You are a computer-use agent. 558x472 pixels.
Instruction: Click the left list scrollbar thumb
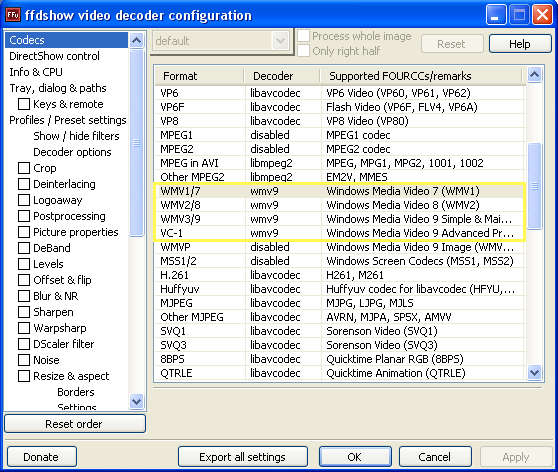point(136,142)
